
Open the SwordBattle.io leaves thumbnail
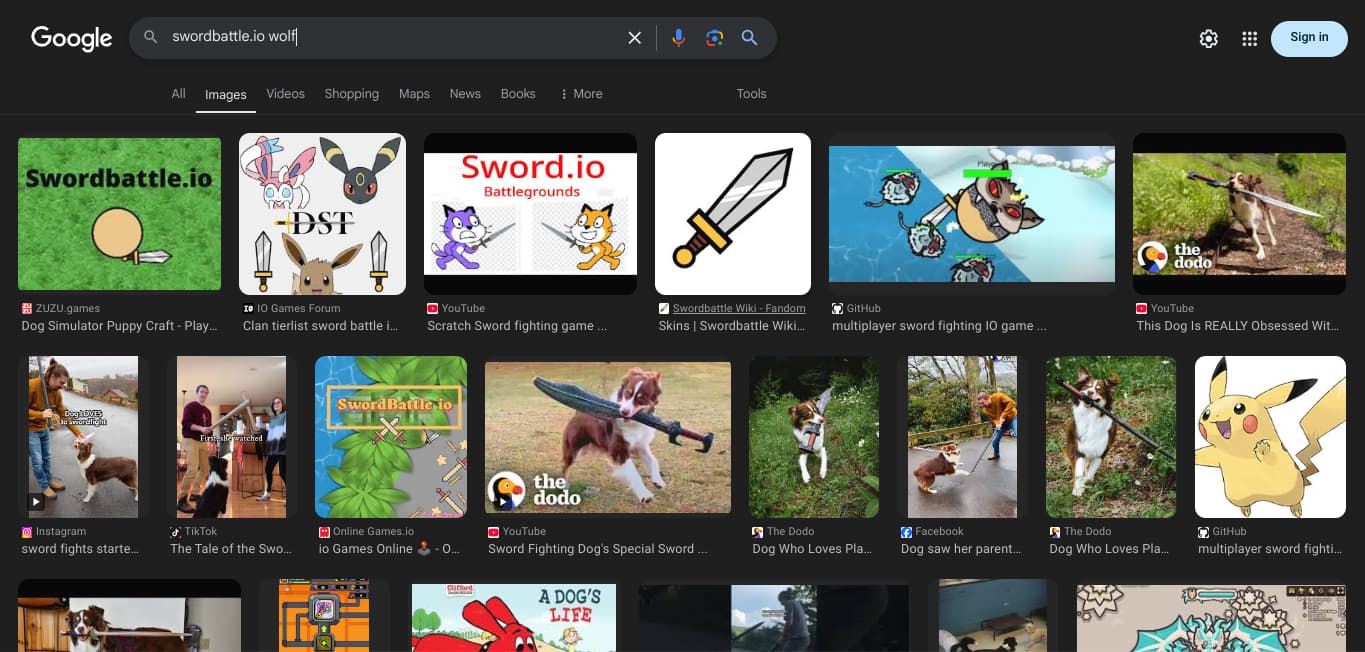coord(391,437)
